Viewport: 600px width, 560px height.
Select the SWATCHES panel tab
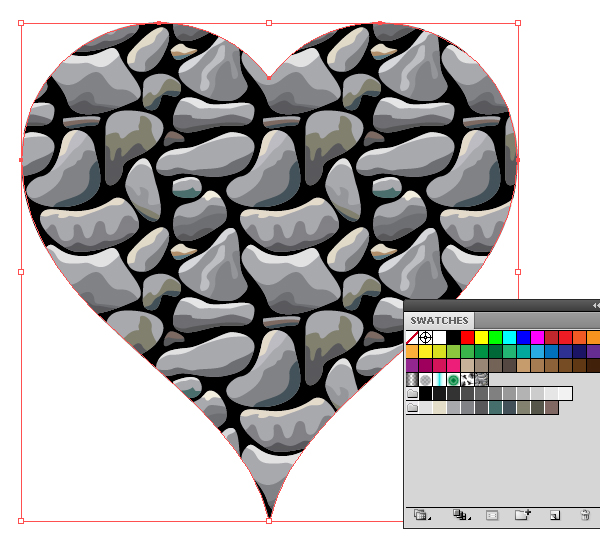click(439, 320)
